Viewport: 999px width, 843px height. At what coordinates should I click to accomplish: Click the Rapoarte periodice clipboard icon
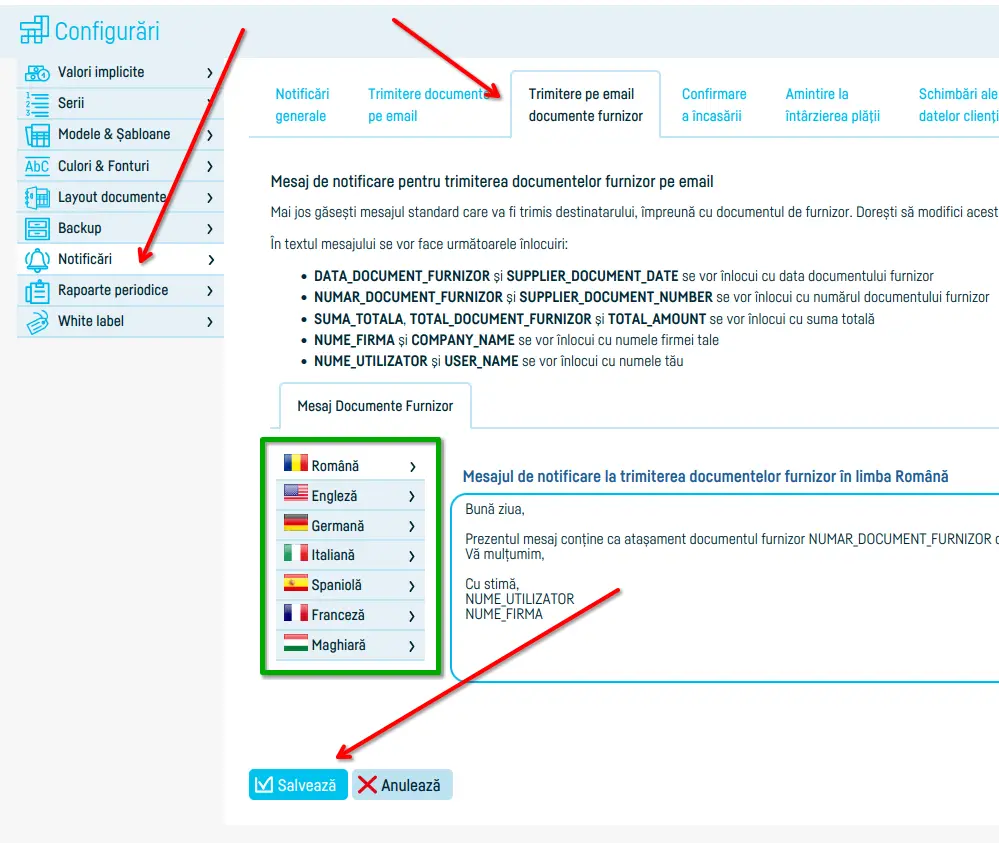click(x=37, y=291)
